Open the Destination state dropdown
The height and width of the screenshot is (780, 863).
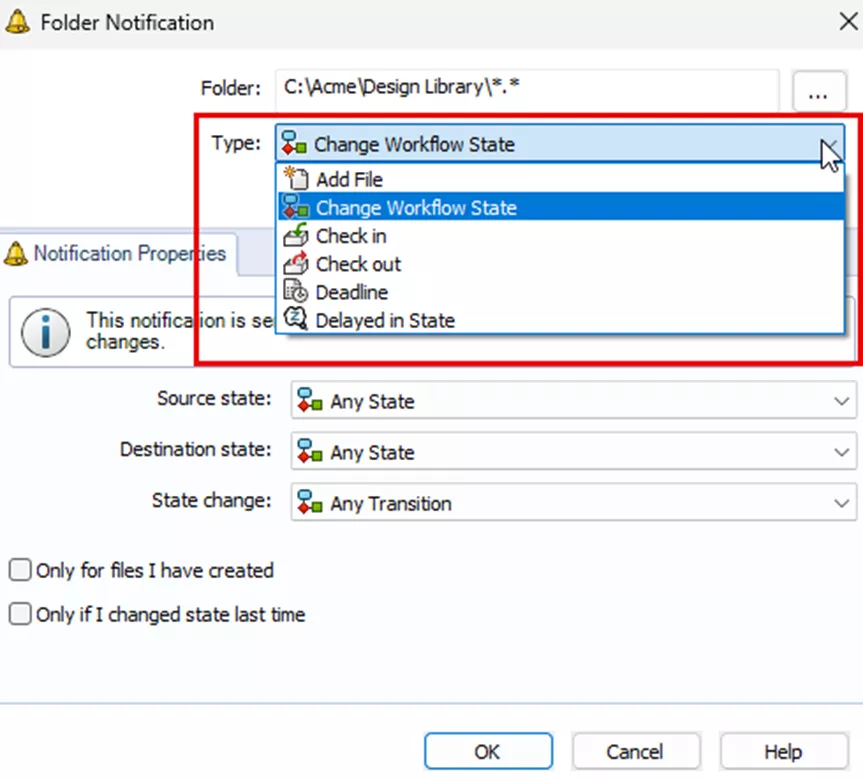coord(841,452)
